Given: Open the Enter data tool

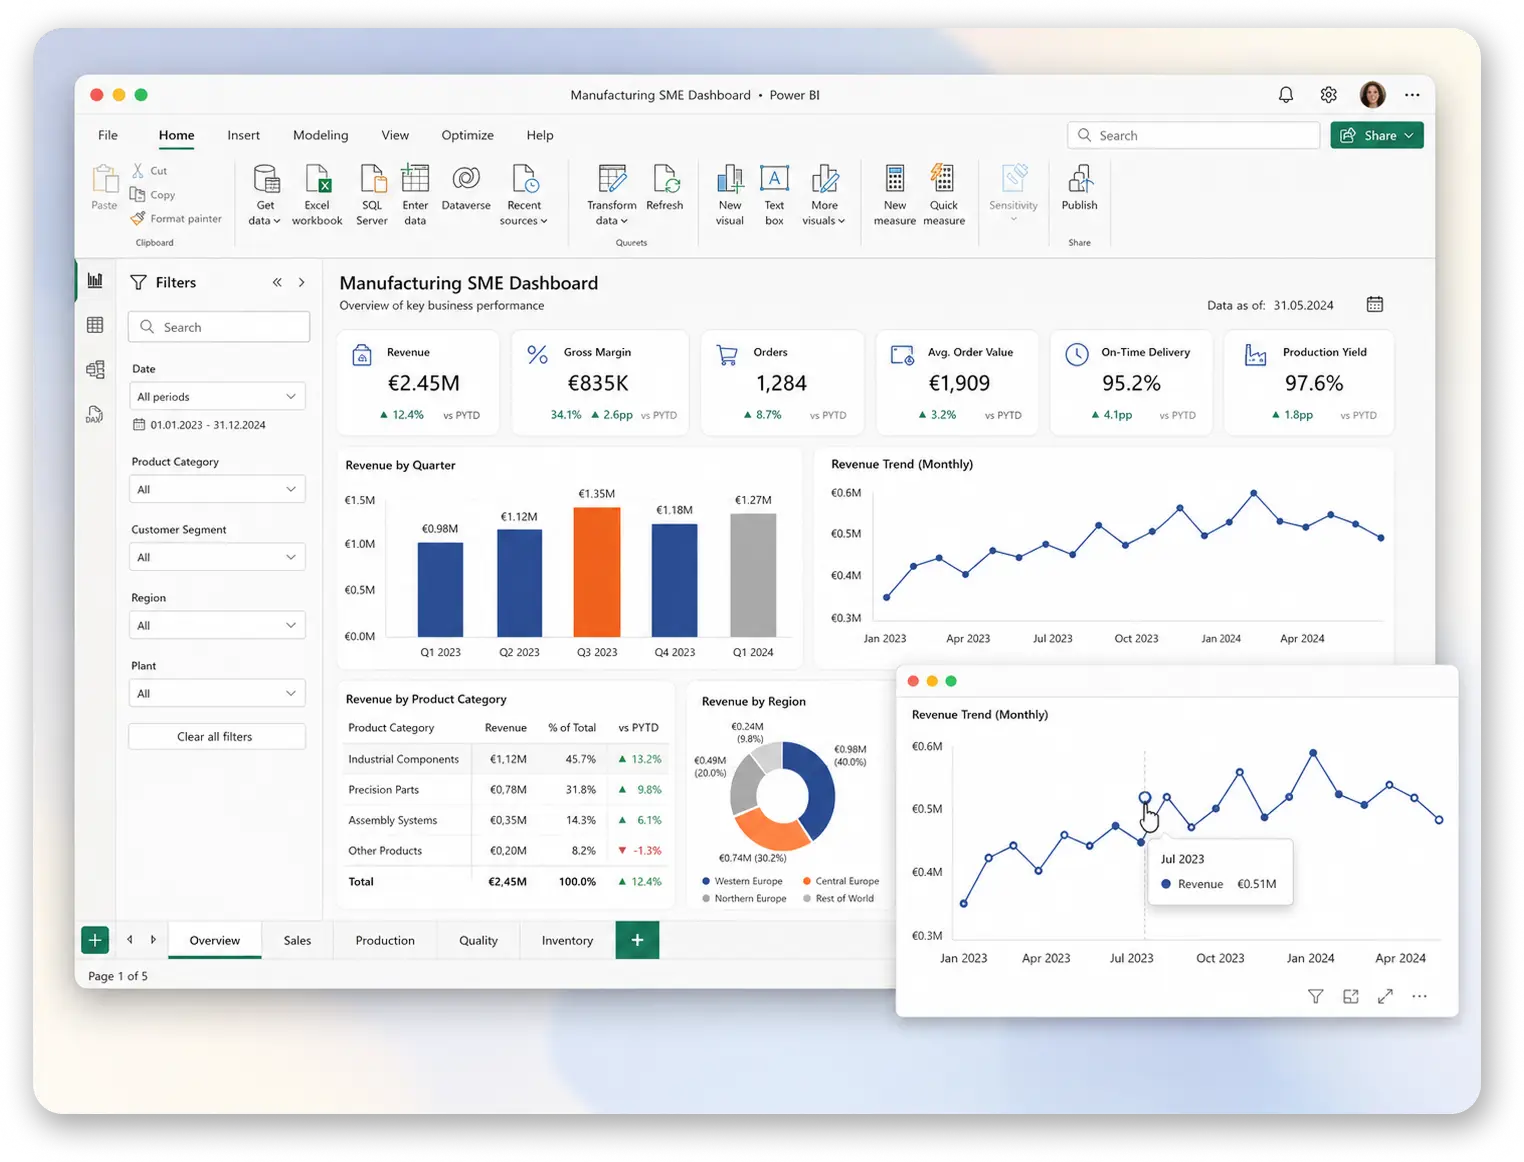Looking at the screenshot, I should [x=415, y=195].
